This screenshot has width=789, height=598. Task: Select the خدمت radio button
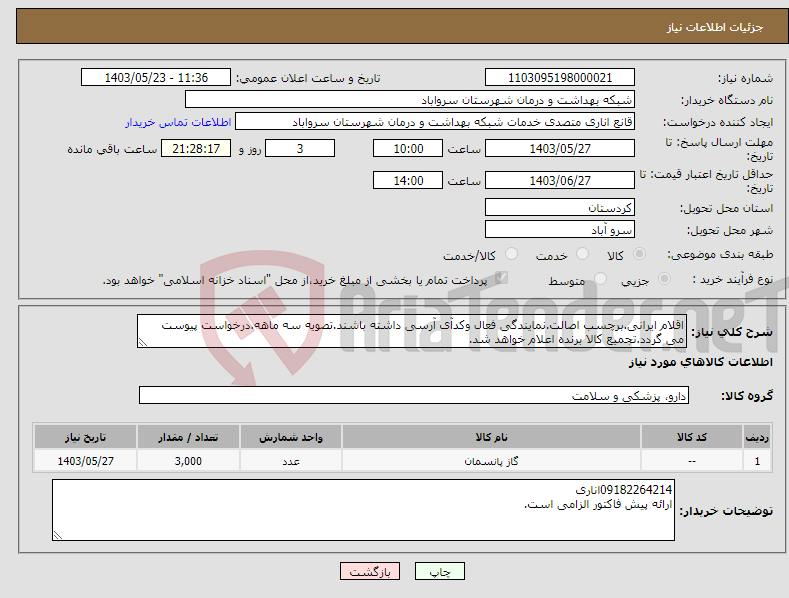pyautogui.click(x=582, y=254)
